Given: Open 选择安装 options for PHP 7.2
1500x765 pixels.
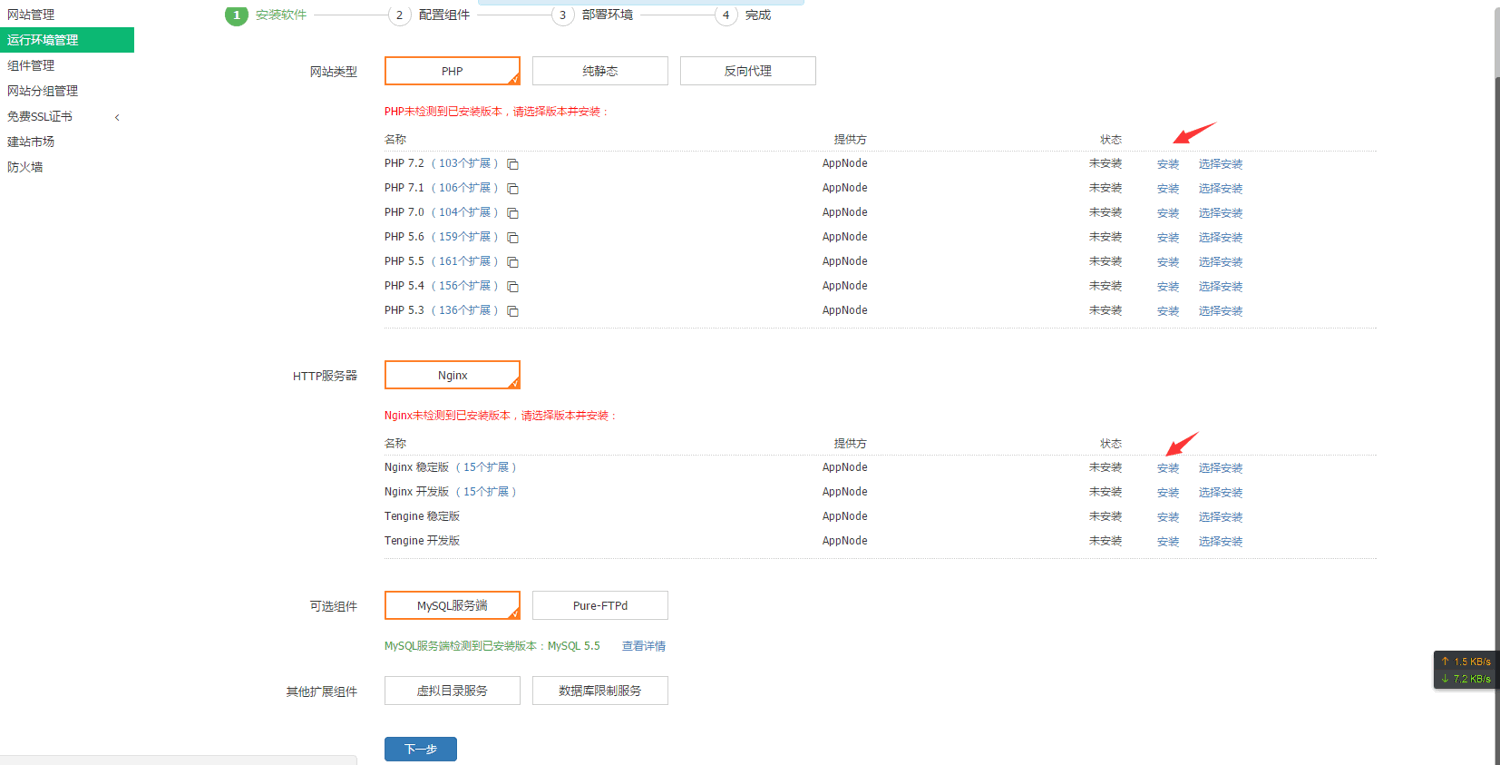Looking at the screenshot, I should coord(1220,164).
